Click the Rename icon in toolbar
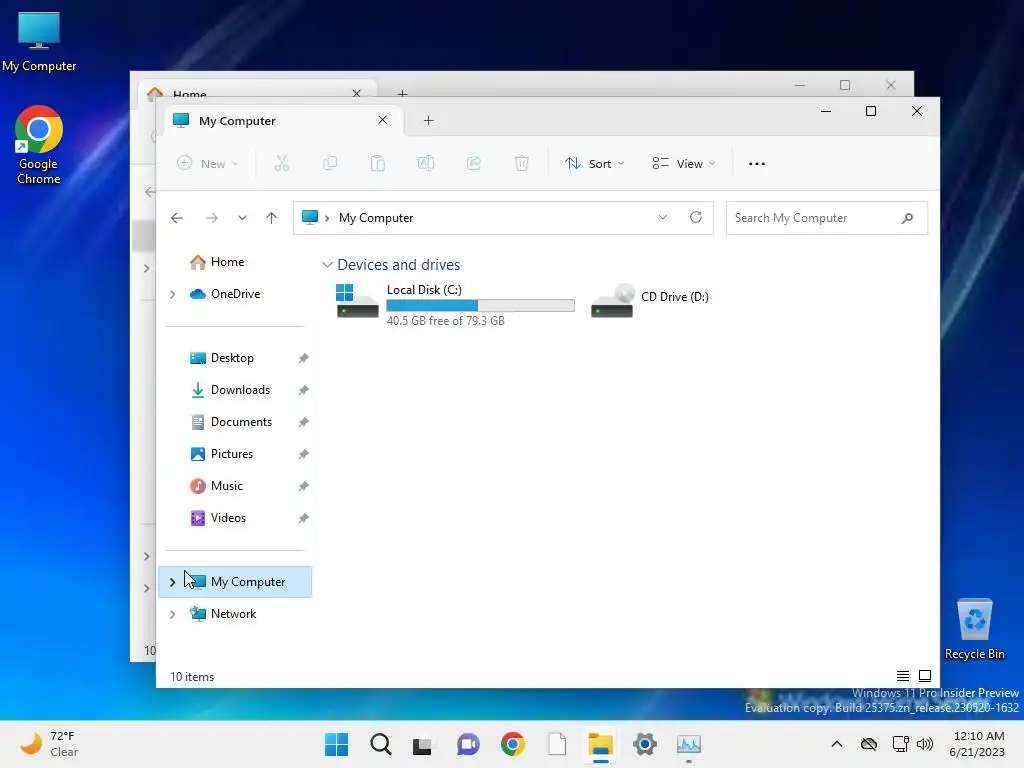The height and width of the screenshot is (768, 1024). click(x=426, y=163)
